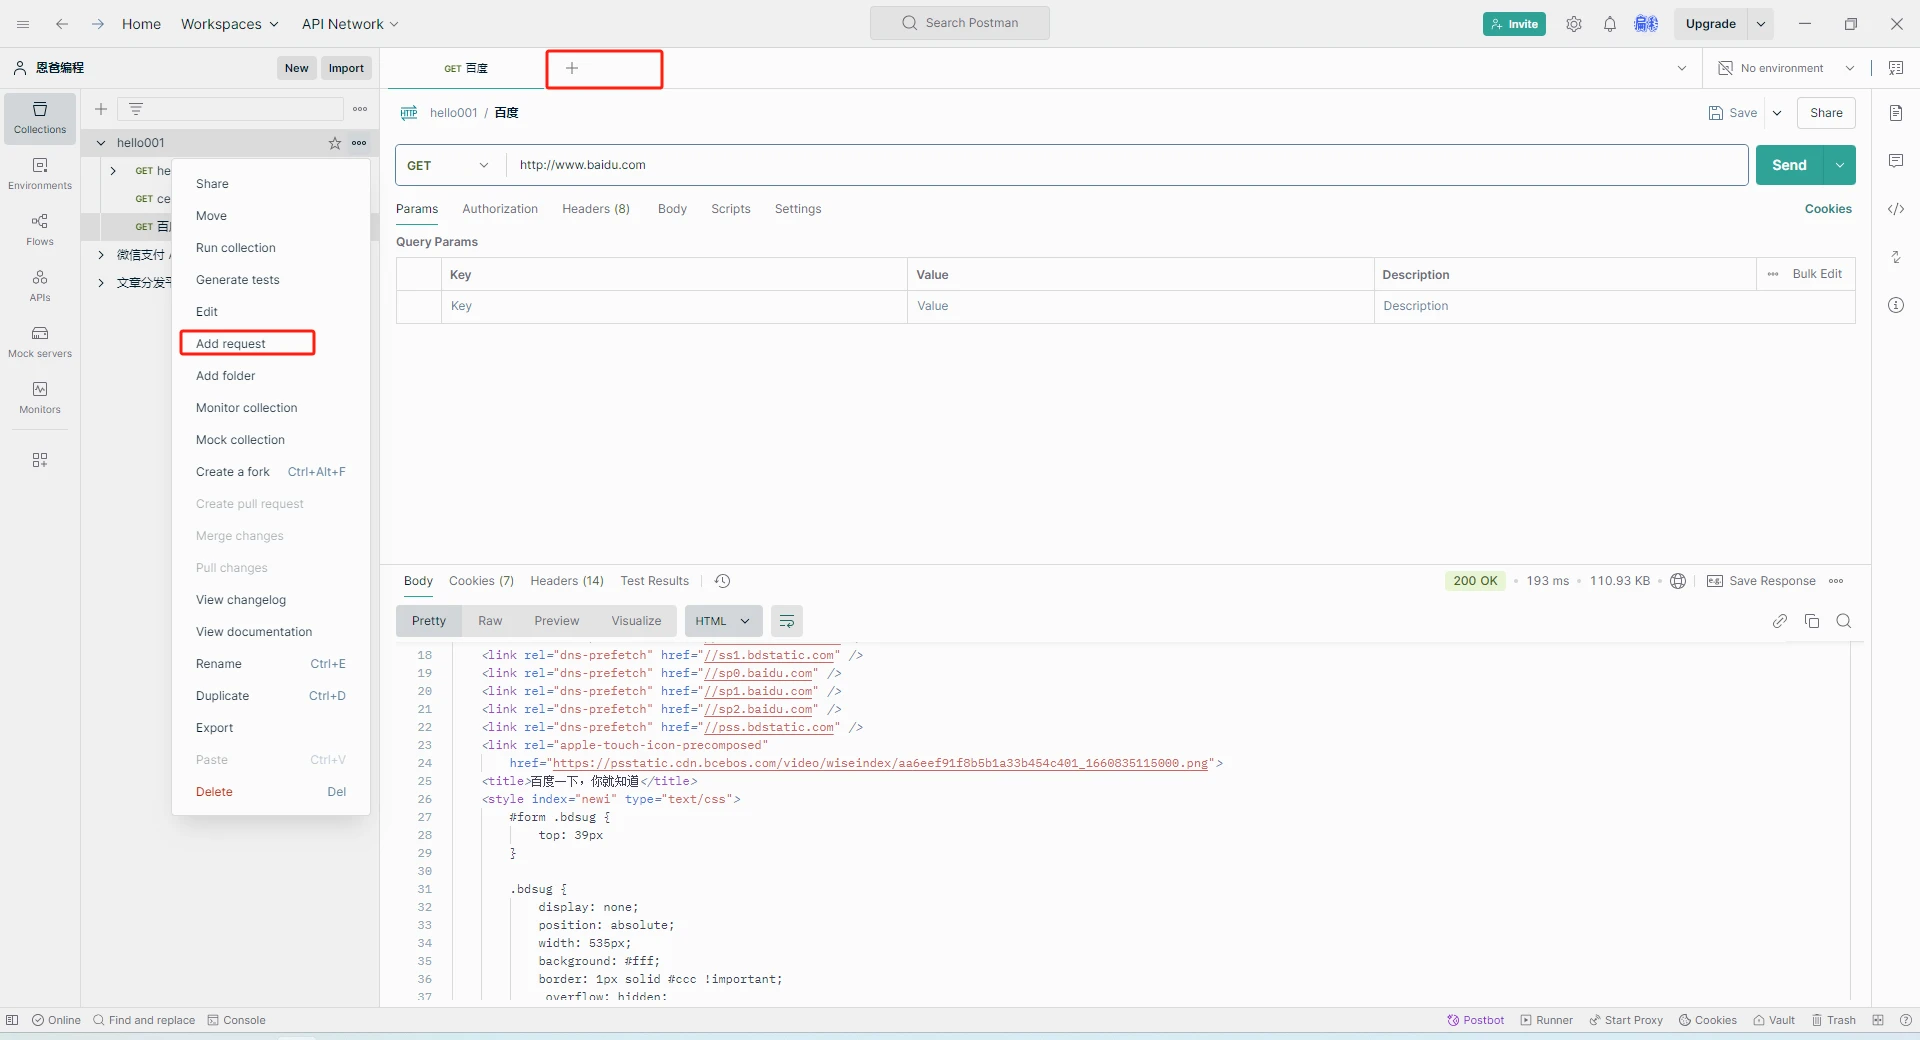Image resolution: width=1920 pixels, height=1040 pixels.
Task: Open settings gear icon in header
Action: click(1574, 24)
